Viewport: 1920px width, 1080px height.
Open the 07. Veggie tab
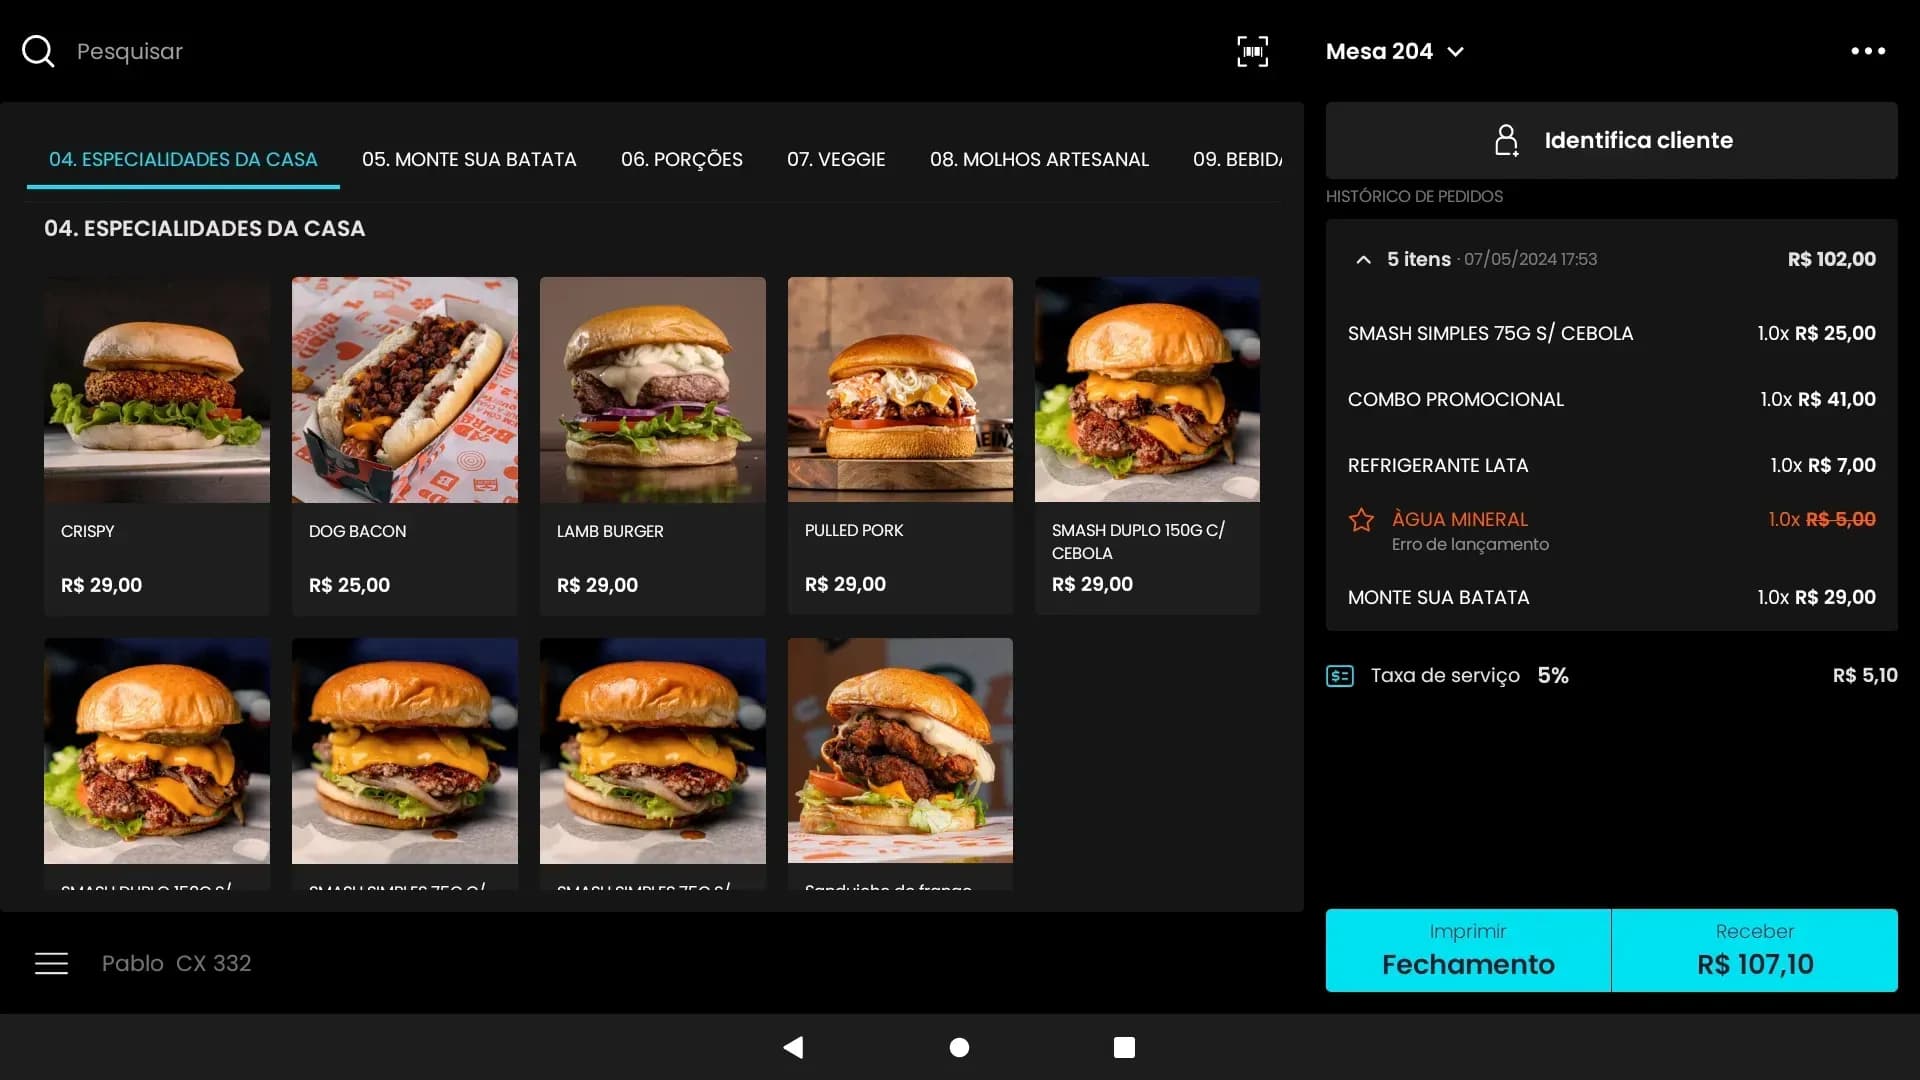[x=836, y=159]
